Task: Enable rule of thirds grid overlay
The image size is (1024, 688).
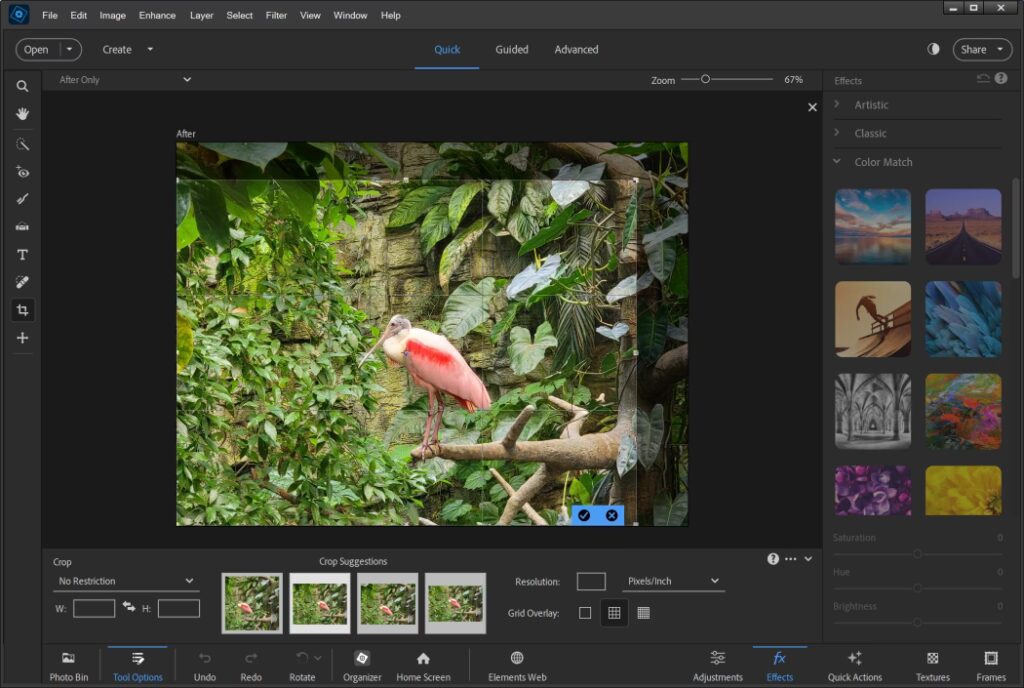Action: [x=614, y=613]
